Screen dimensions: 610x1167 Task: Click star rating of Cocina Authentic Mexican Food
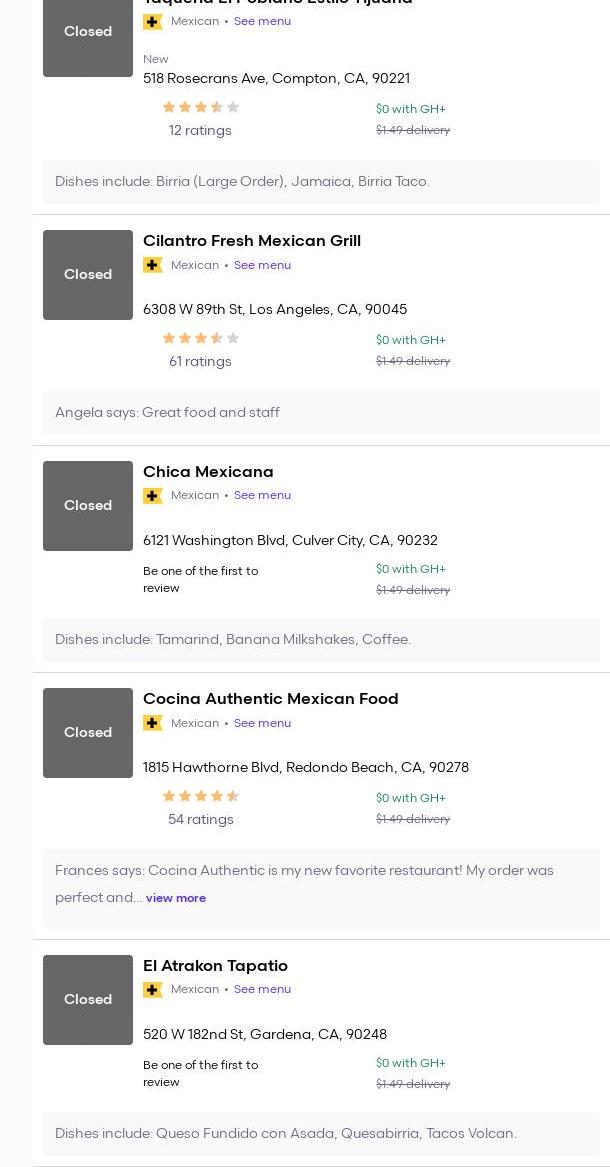201,797
